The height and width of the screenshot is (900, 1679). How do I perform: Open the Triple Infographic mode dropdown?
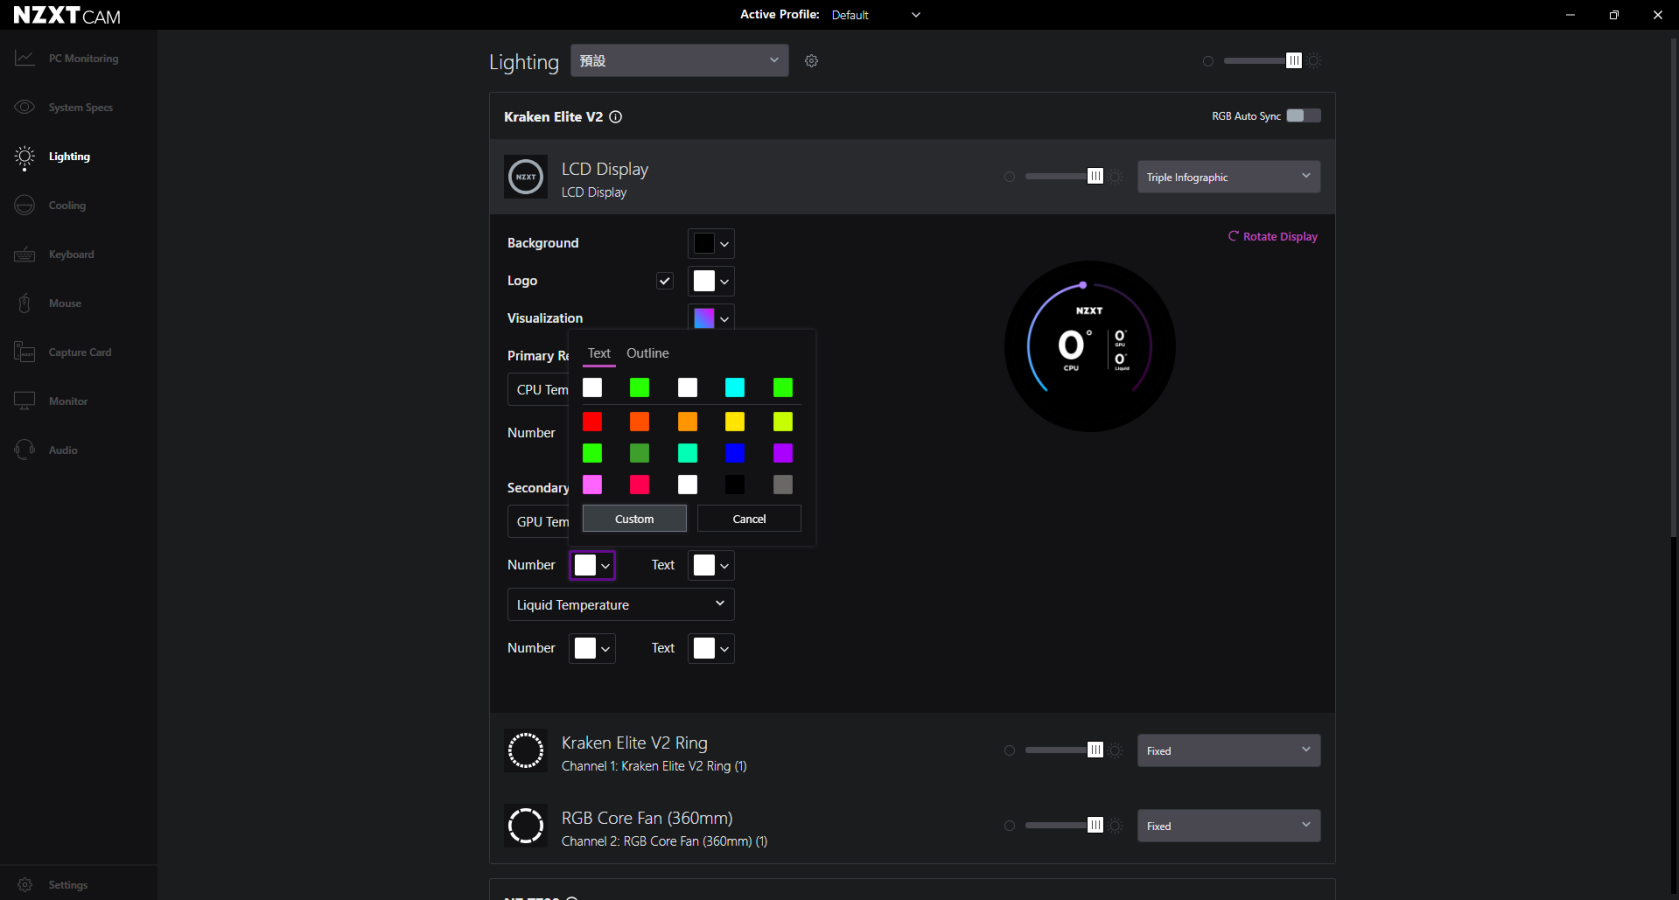[x=1228, y=177]
